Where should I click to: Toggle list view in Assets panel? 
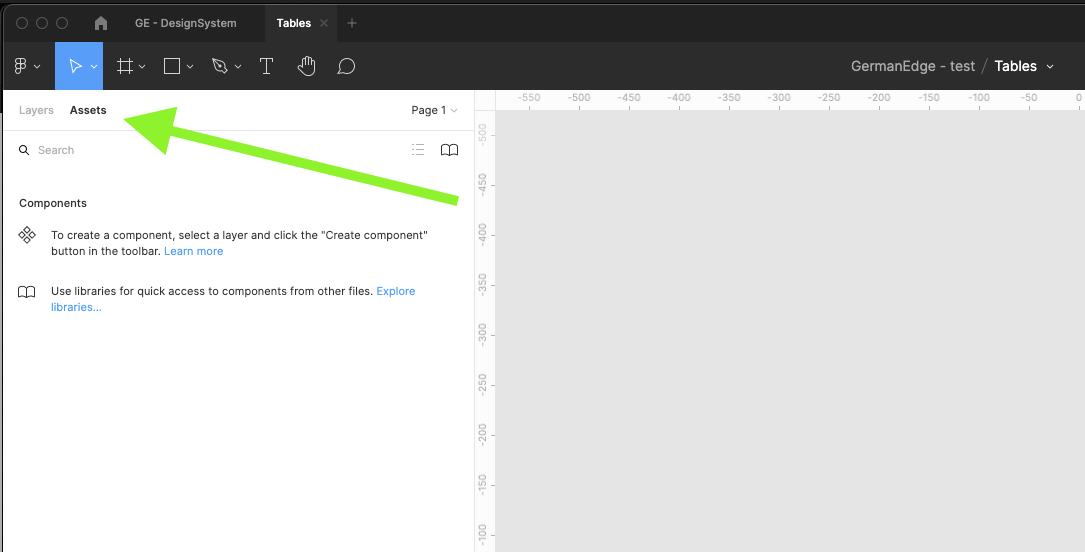[418, 150]
